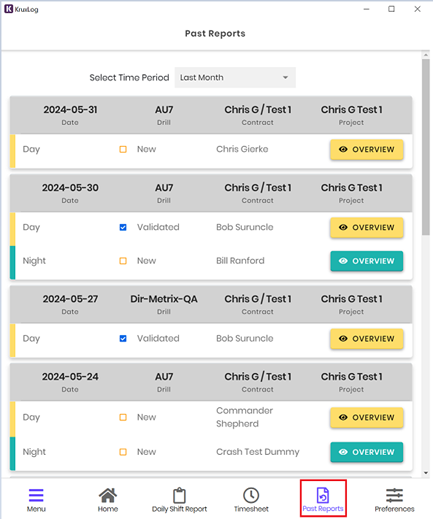Toggle Validated checkbox for 2024-05-30 Day shift
The height and width of the screenshot is (519, 433).
(x=123, y=227)
